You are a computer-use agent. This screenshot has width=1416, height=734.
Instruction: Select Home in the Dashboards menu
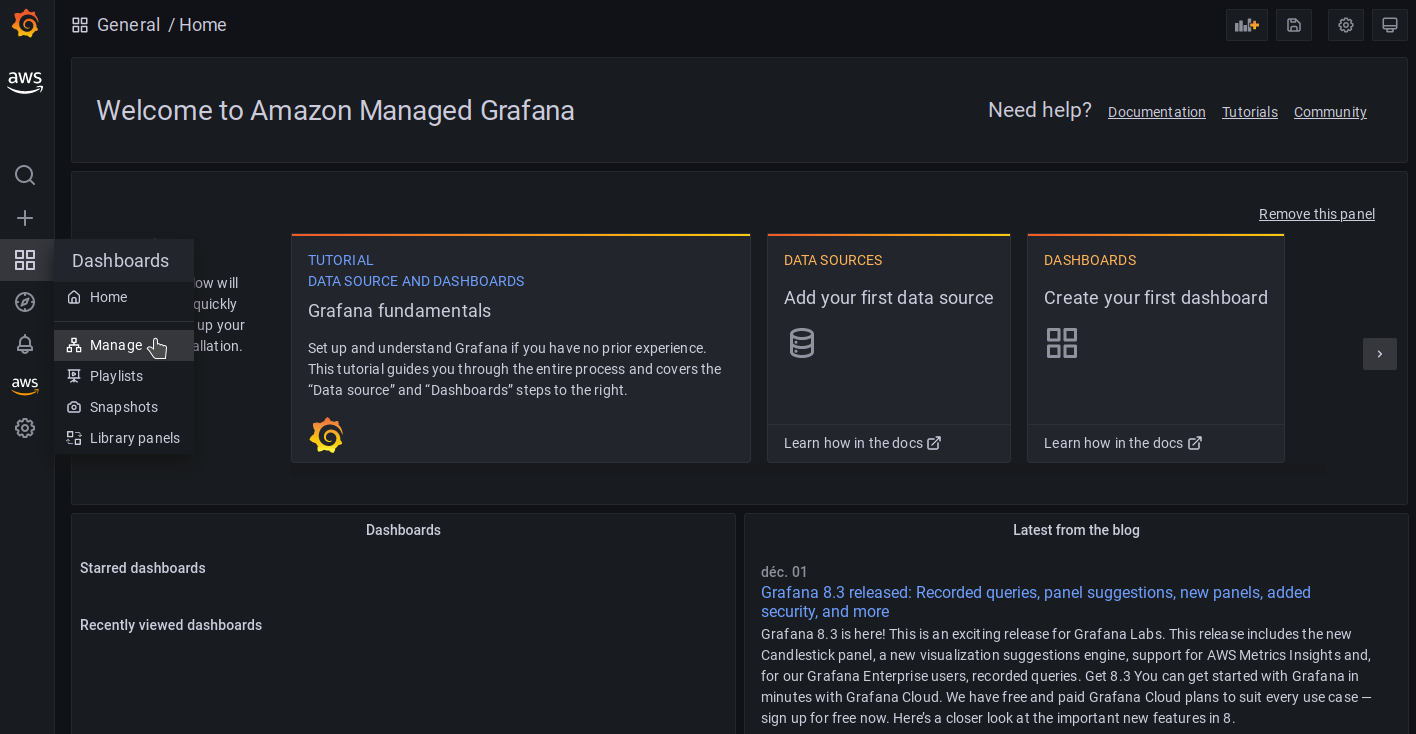click(x=124, y=297)
